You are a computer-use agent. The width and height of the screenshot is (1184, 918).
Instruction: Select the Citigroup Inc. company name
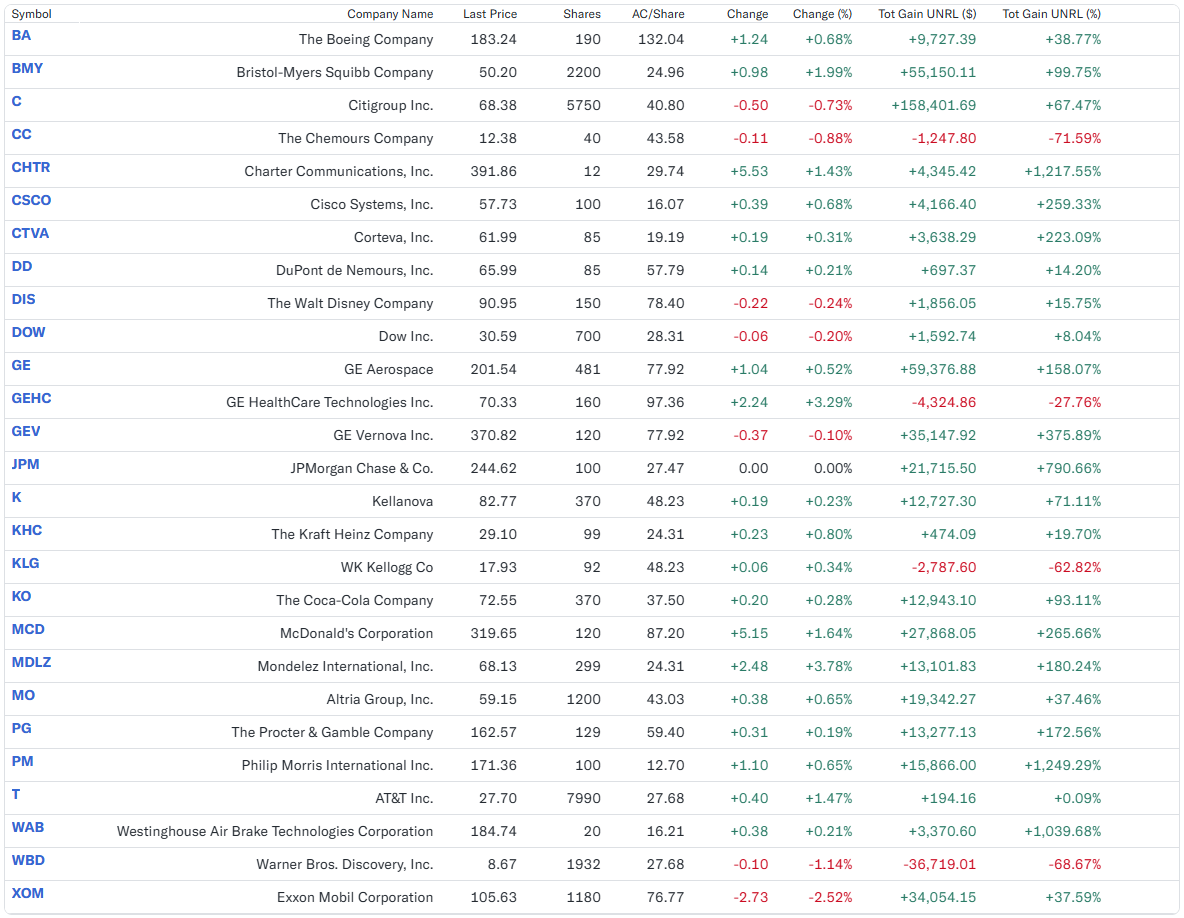coord(391,106)
